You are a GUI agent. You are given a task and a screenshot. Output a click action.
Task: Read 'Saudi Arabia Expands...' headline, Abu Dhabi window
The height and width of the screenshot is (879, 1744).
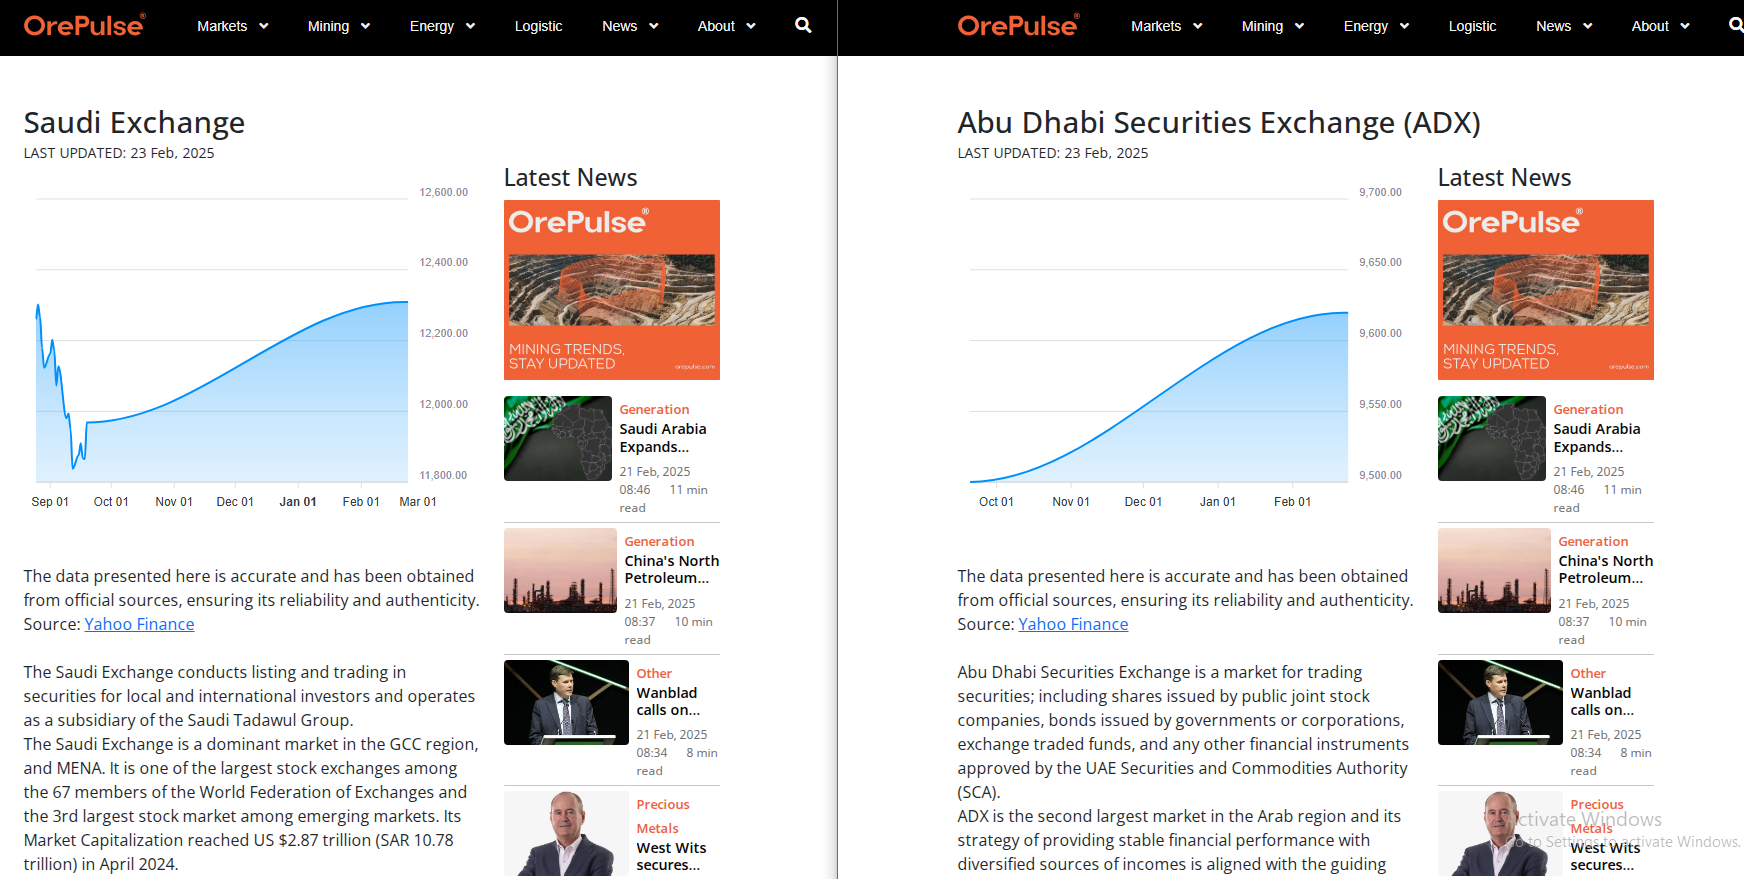[x=1597, y=438]
